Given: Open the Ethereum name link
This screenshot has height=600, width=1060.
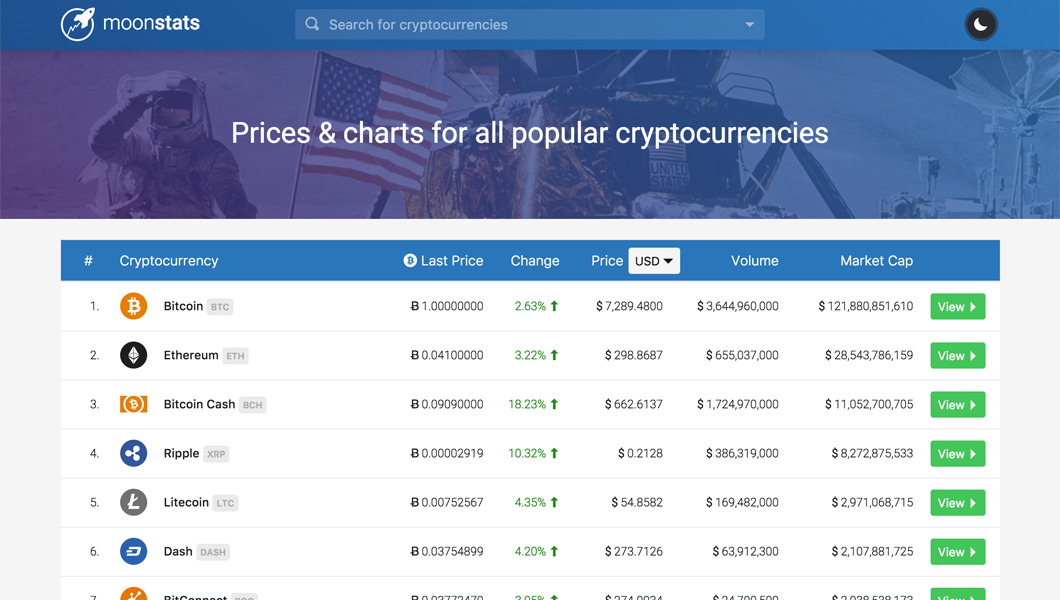Looking at the screenshot, I should coord(191,355).
